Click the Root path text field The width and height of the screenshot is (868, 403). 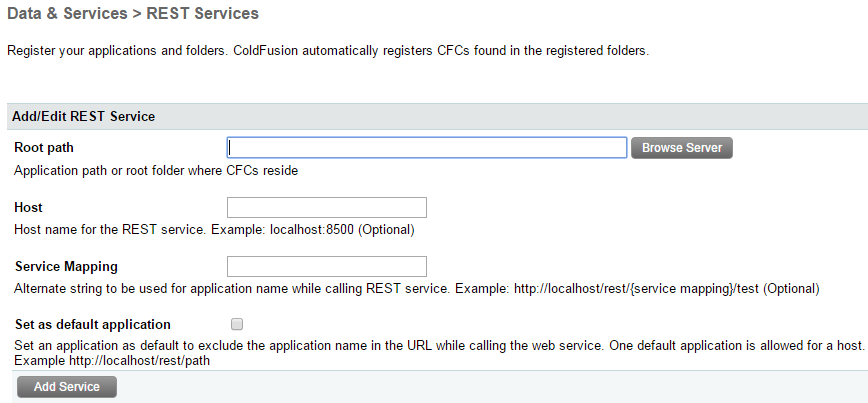click(x=427, y=148)
